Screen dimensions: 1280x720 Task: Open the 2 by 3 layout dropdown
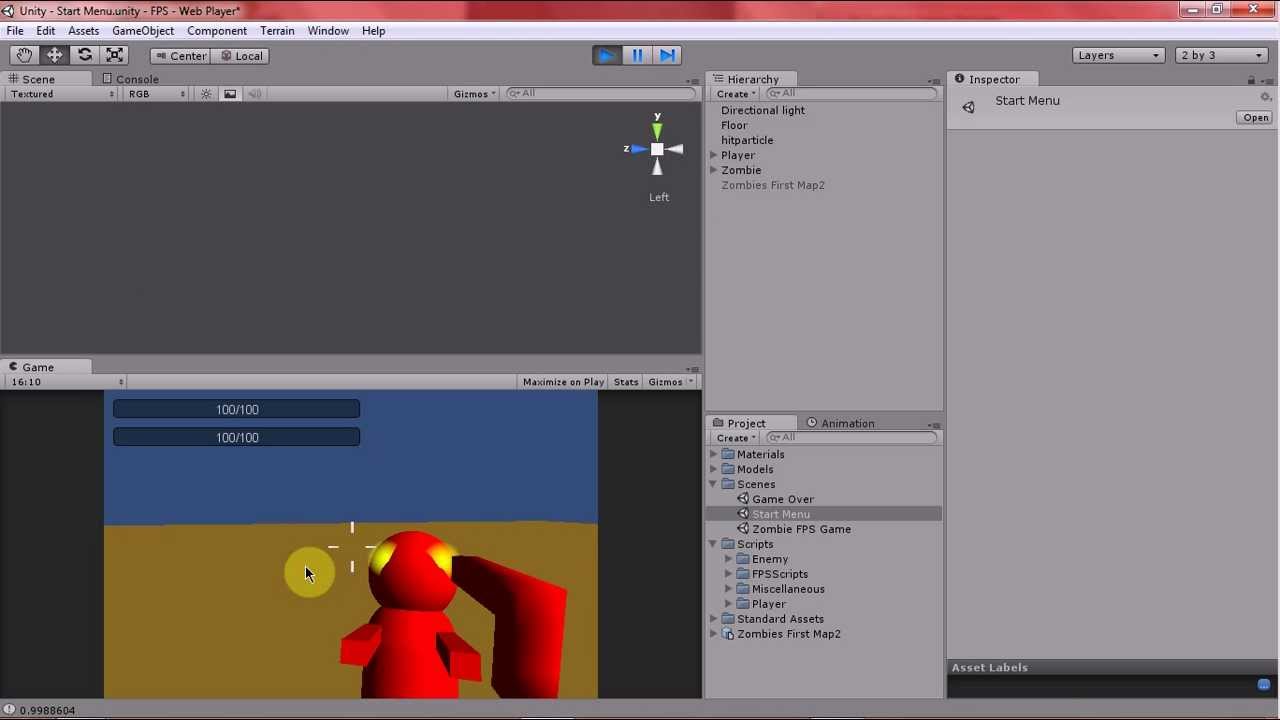pos(1221,56)
